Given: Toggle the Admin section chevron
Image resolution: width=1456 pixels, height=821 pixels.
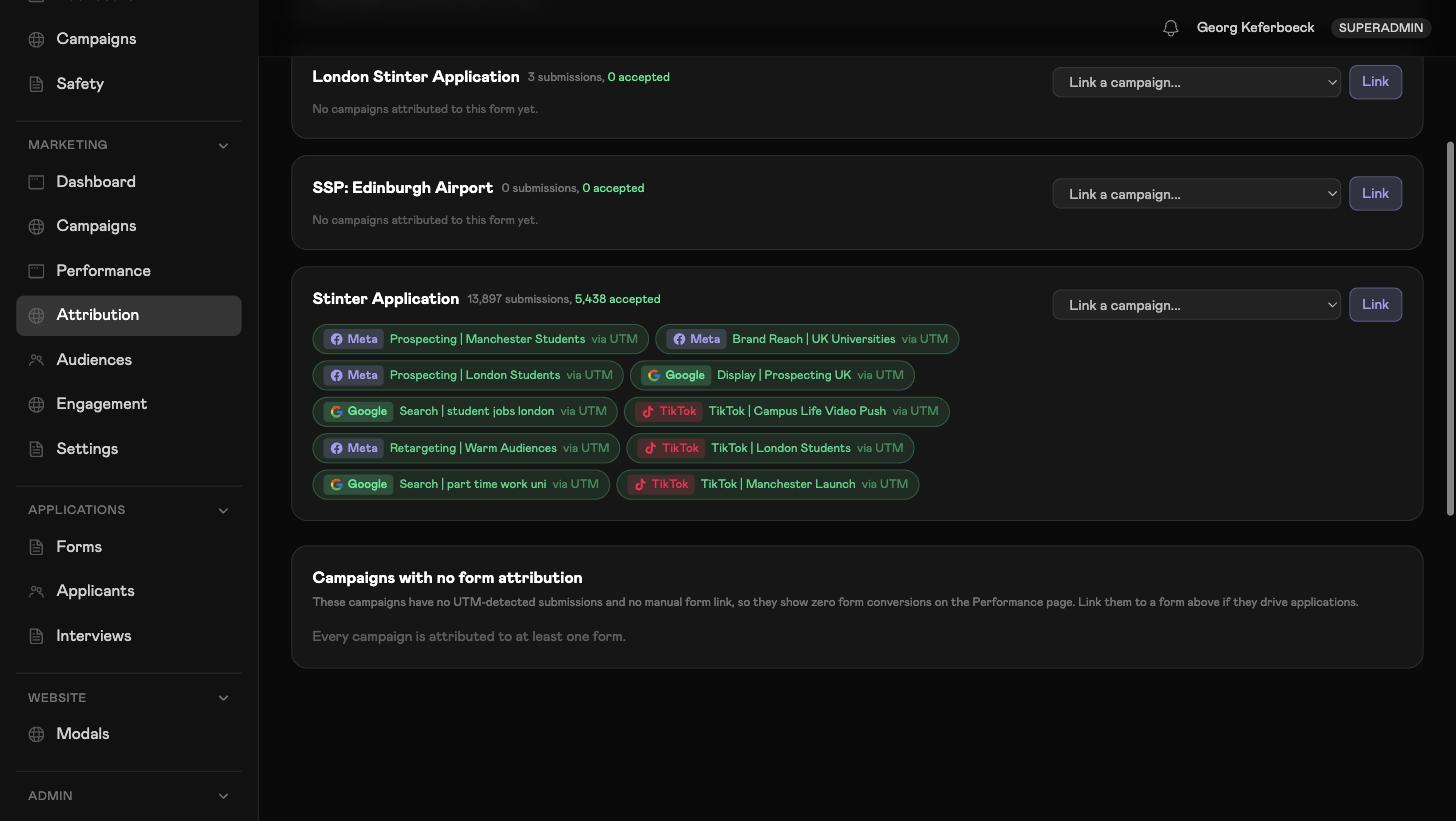Looking at the screenshot, I should (x=223, y=796).
